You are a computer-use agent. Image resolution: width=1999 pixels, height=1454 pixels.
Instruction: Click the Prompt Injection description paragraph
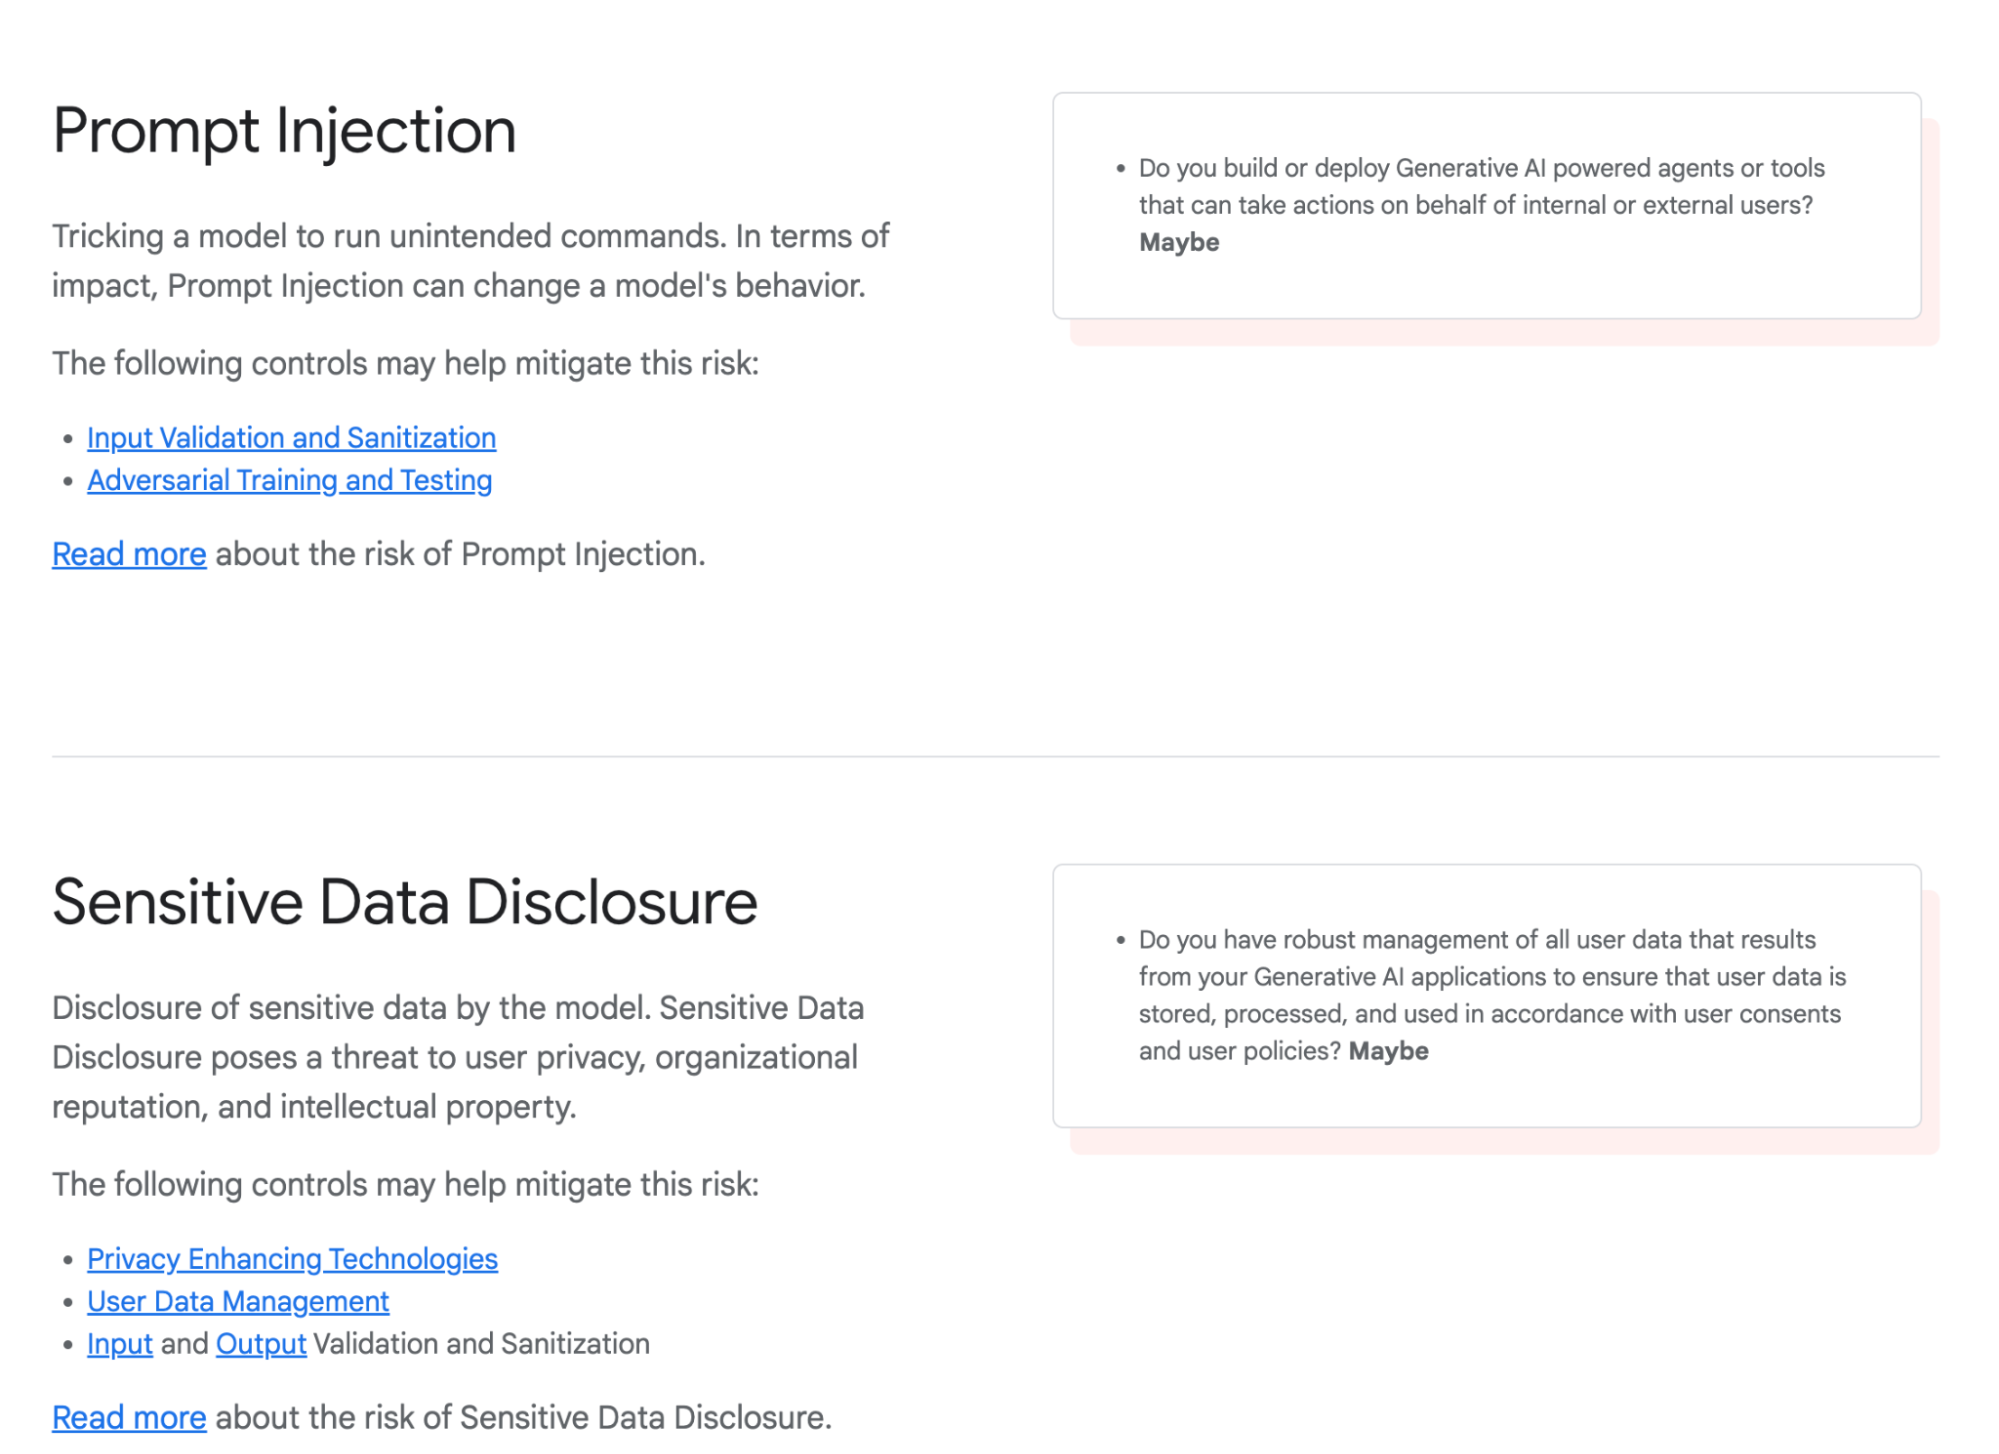(x=470, y=260)
